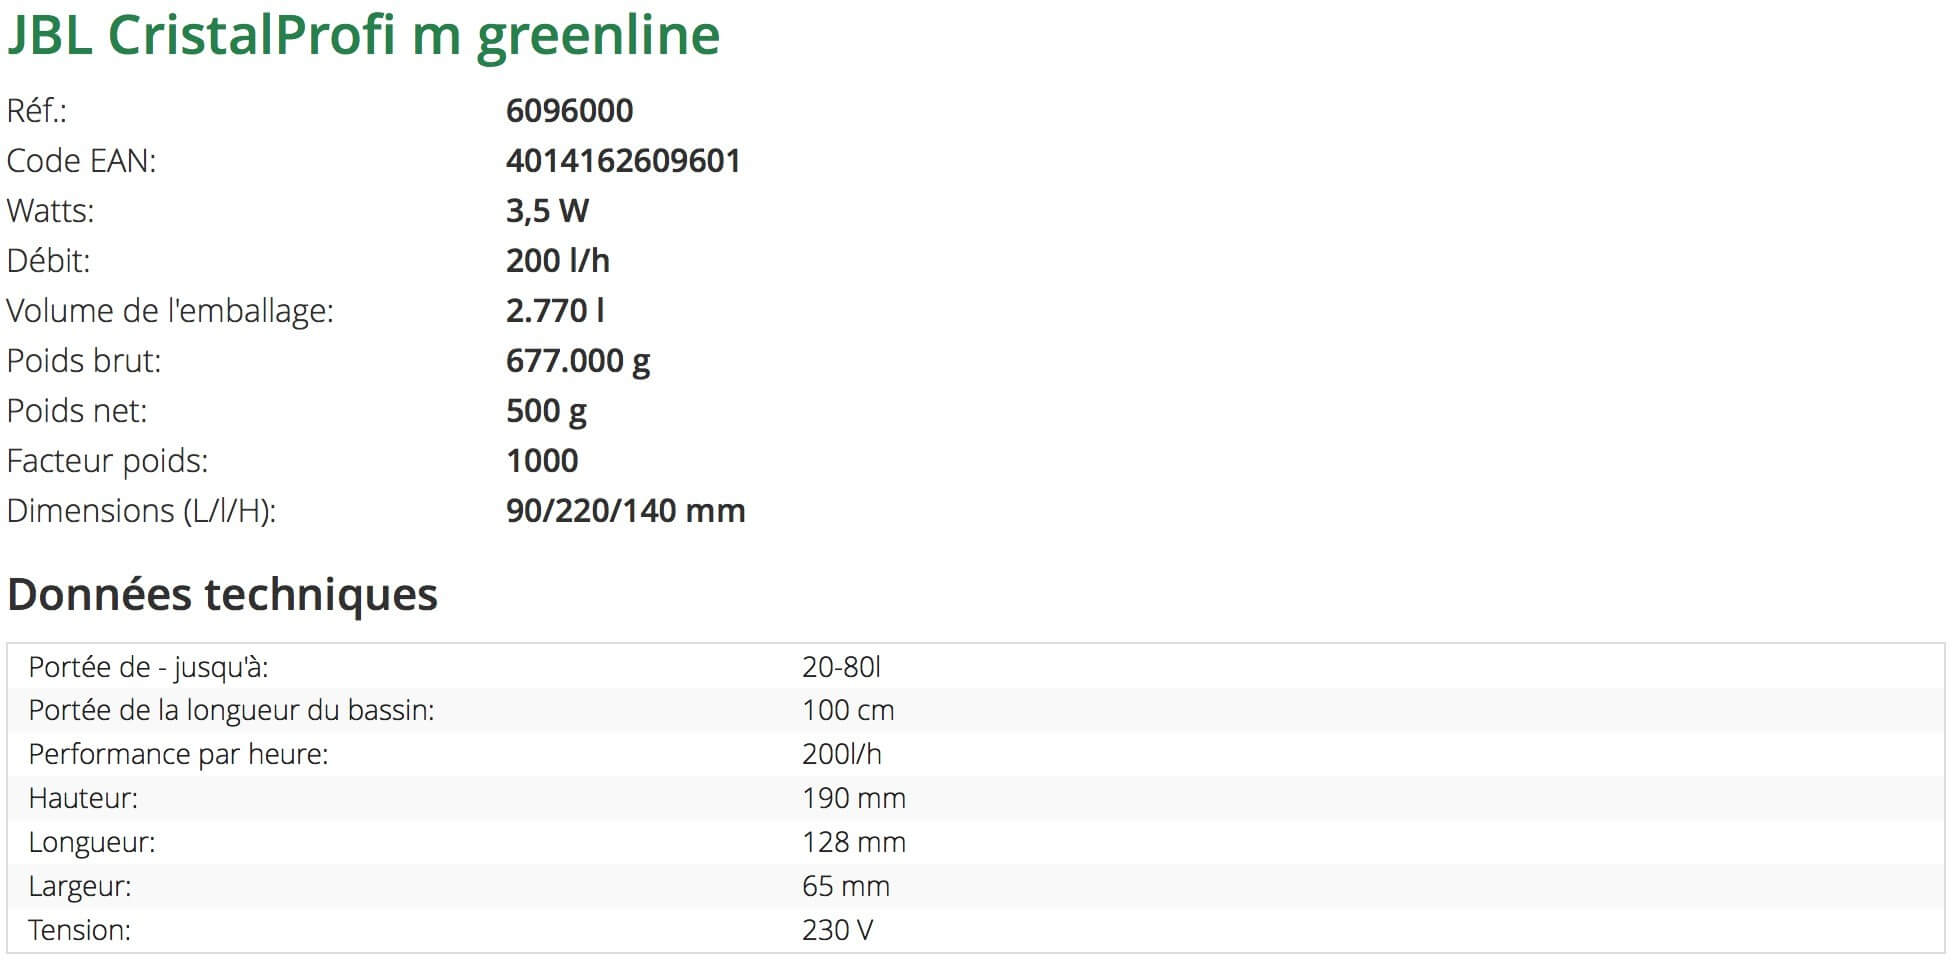Select the 500 g value
Screen dimensions: 1956x970
click(x=546, y=412)
